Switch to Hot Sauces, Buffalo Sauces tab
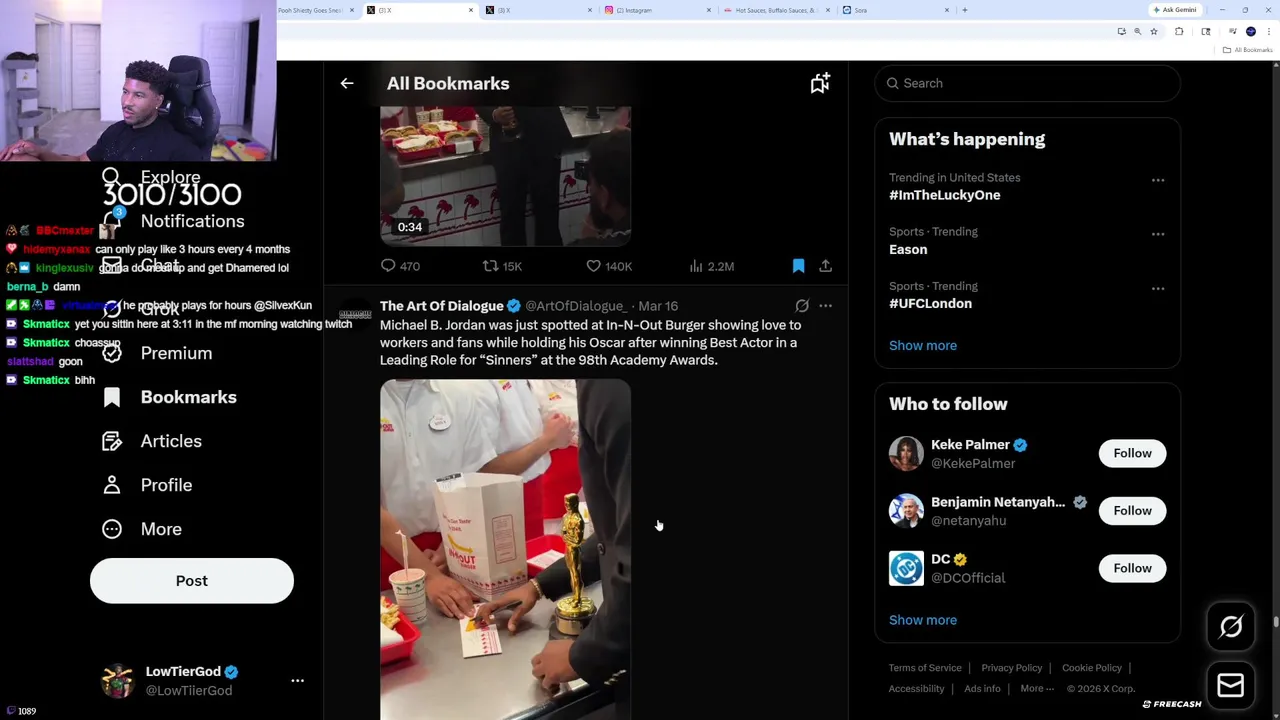The image size is (1280, 720). tap(775, 10)
